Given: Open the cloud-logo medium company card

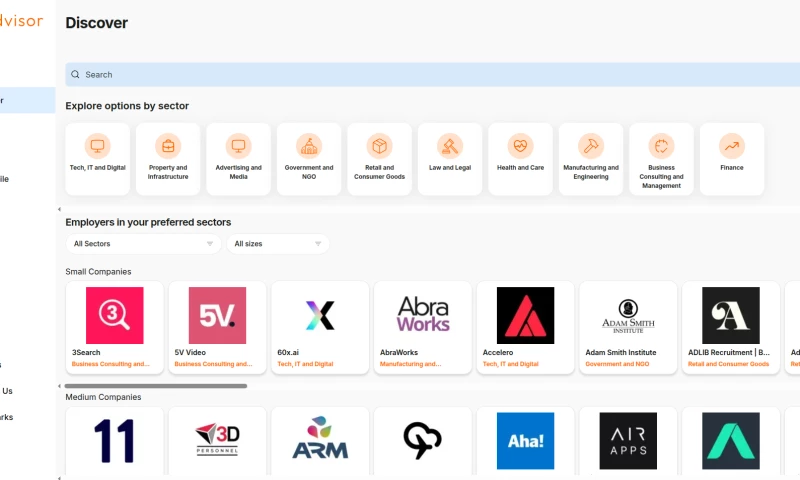Looking at the screenshot, I should pos(423,441).
